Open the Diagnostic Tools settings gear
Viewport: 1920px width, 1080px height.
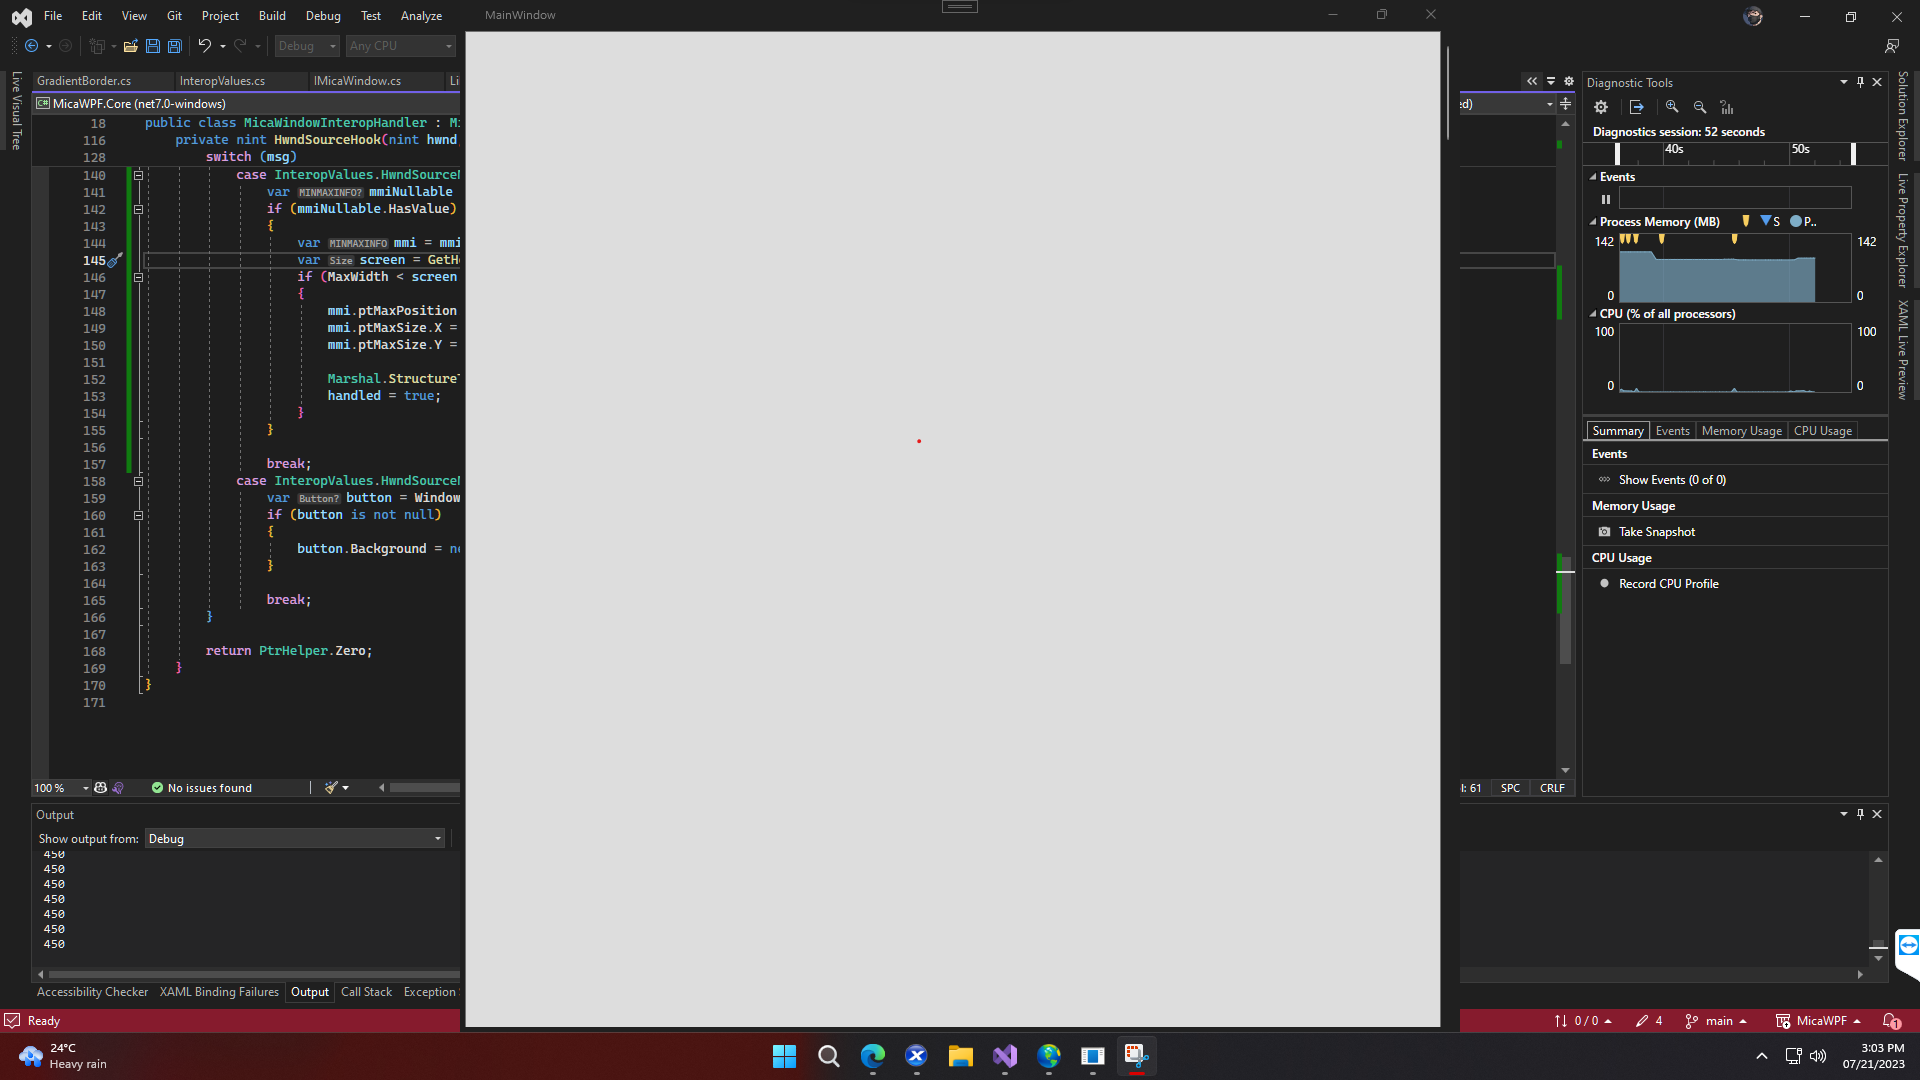pyautogui.click(x=1601, y=107)
